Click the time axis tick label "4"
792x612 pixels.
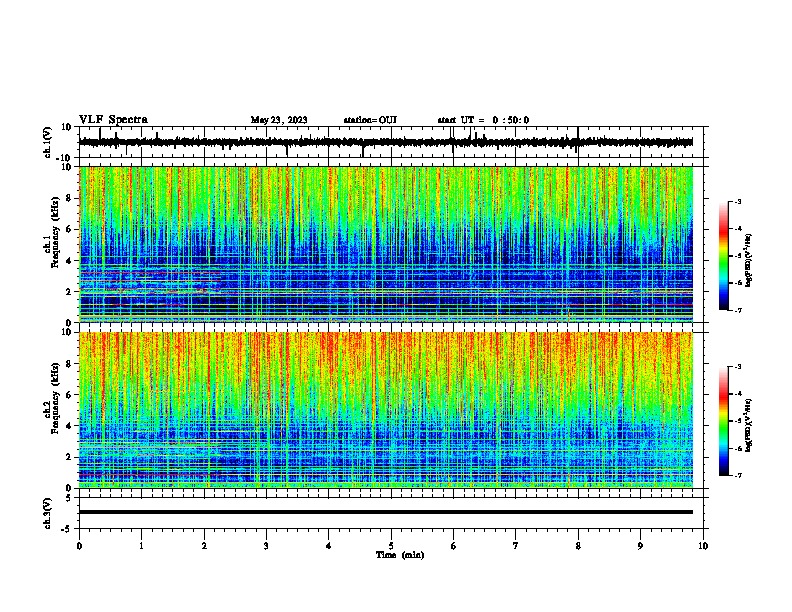point(329,546)
